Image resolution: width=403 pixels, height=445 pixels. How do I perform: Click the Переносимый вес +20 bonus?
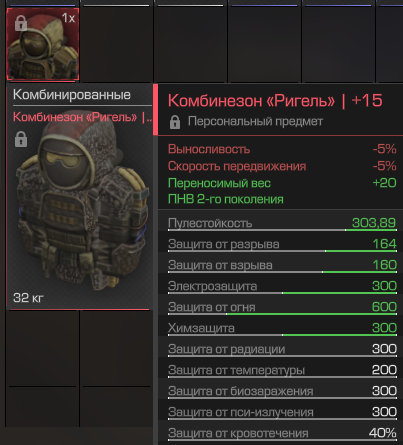[282, 183]
